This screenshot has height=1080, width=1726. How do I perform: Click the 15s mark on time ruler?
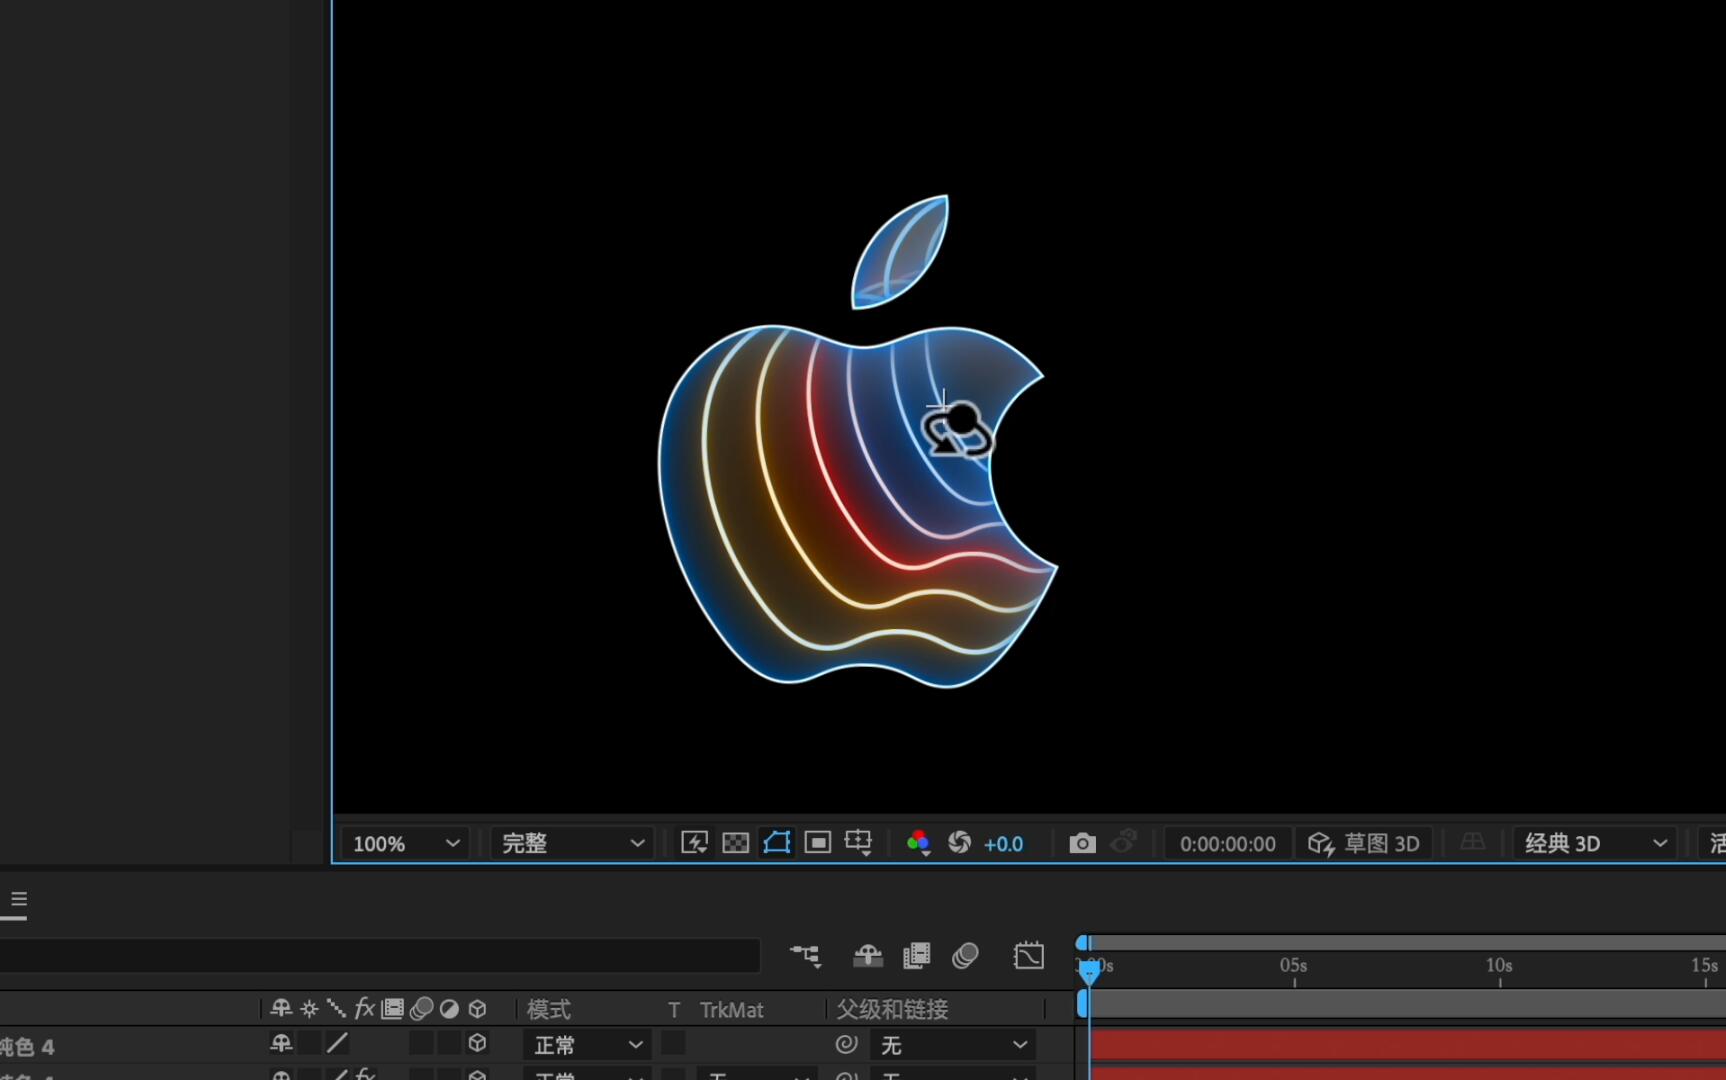click(1704, 965)
